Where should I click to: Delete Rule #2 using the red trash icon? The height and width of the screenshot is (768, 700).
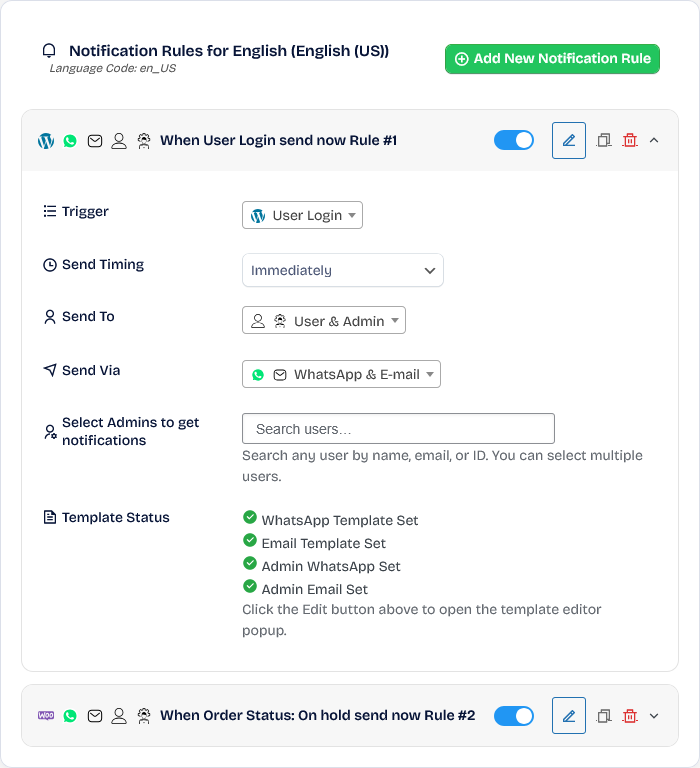[630, 716]
